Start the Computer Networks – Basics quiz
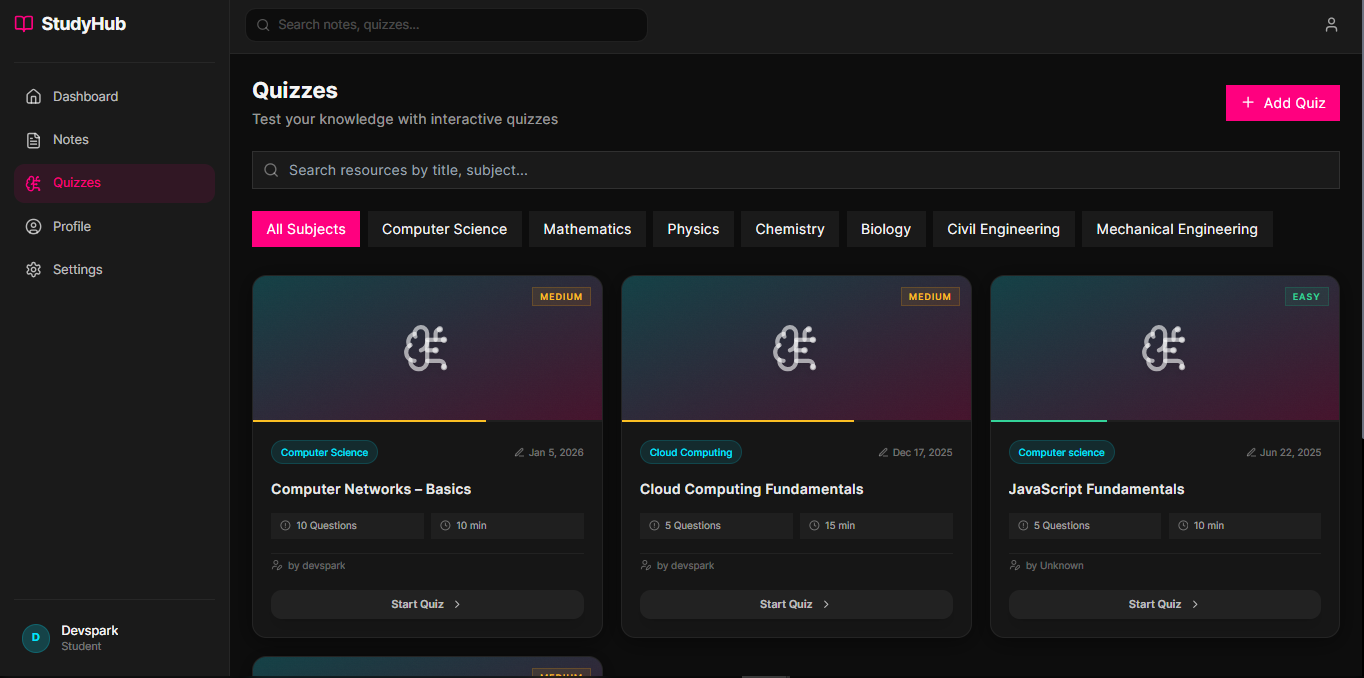Screen dimensions: 1364x678 pos(427,604)
